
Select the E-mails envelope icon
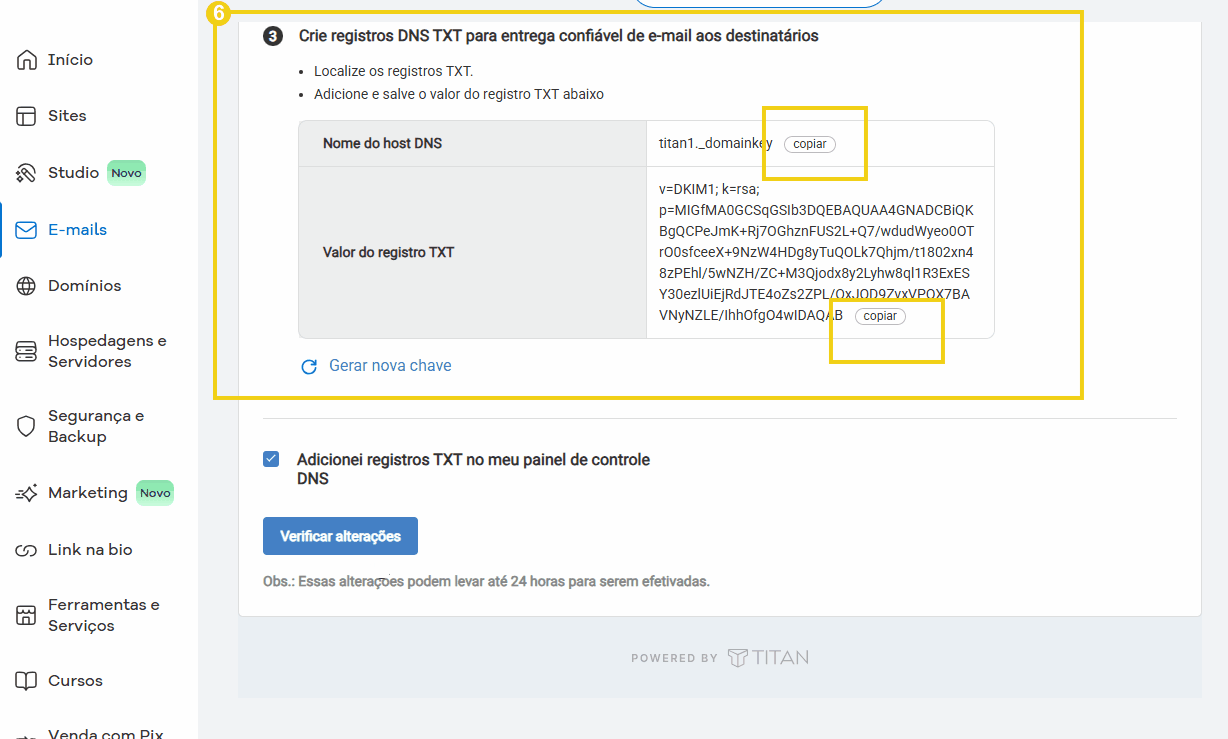(x=26, y=229)
